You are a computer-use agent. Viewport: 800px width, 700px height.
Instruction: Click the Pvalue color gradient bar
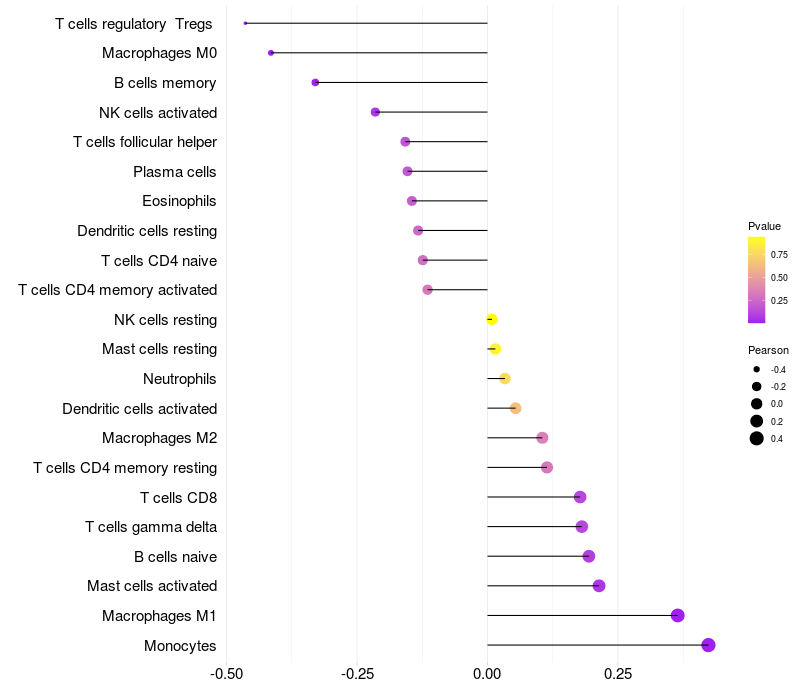click(757, 280)
